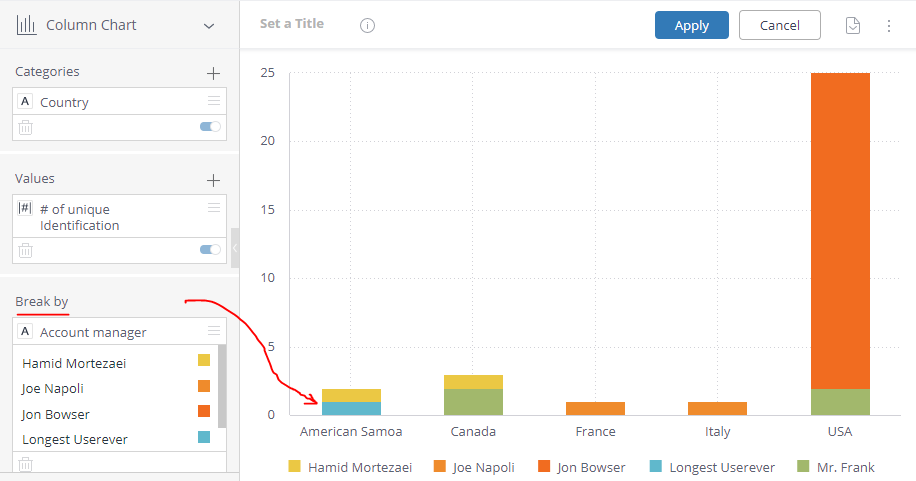Grab the reorder handle on Account manager

[214, 331]
